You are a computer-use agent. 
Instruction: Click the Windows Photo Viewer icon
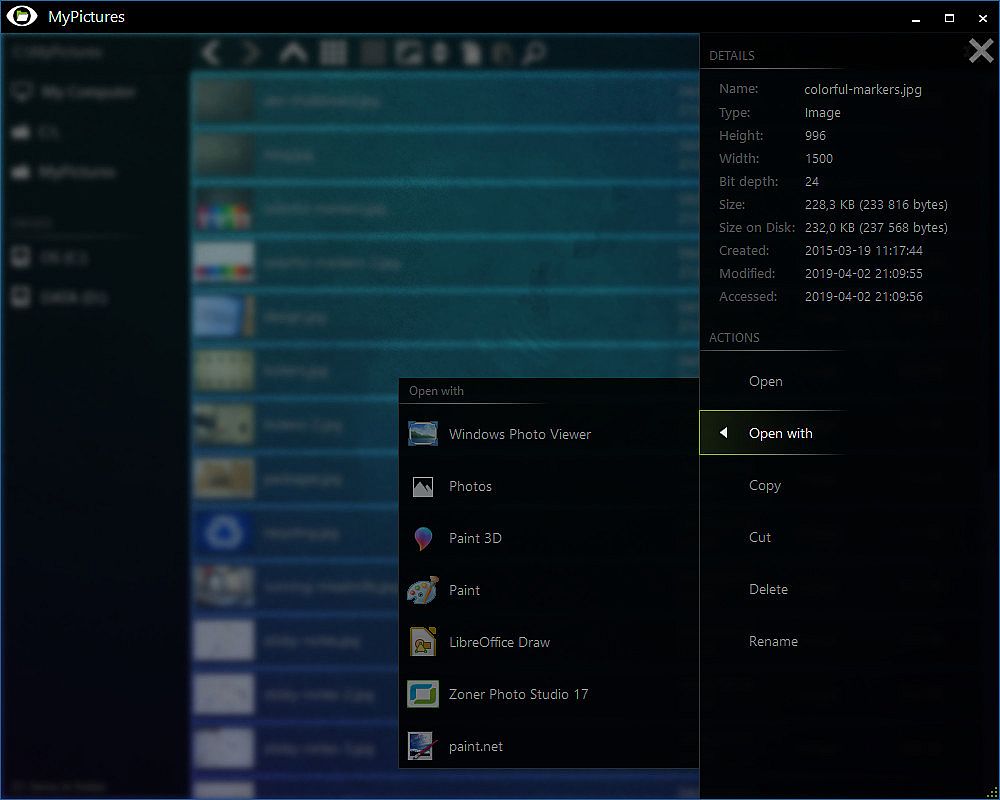tap(423, 434)
